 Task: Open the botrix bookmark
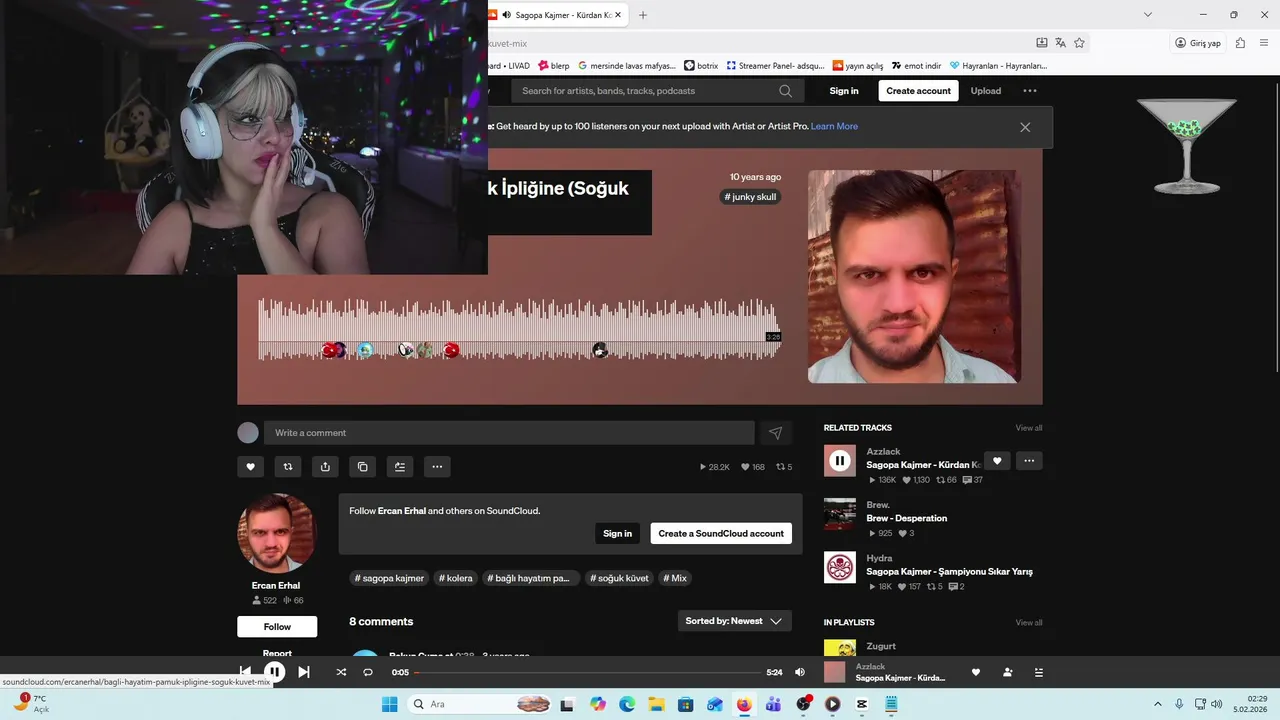click(701, 66)
